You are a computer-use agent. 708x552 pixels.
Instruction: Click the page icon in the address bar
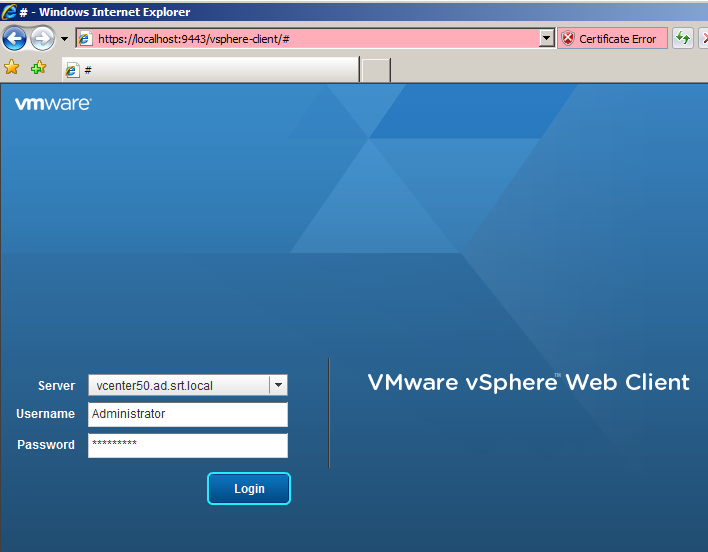84,39
